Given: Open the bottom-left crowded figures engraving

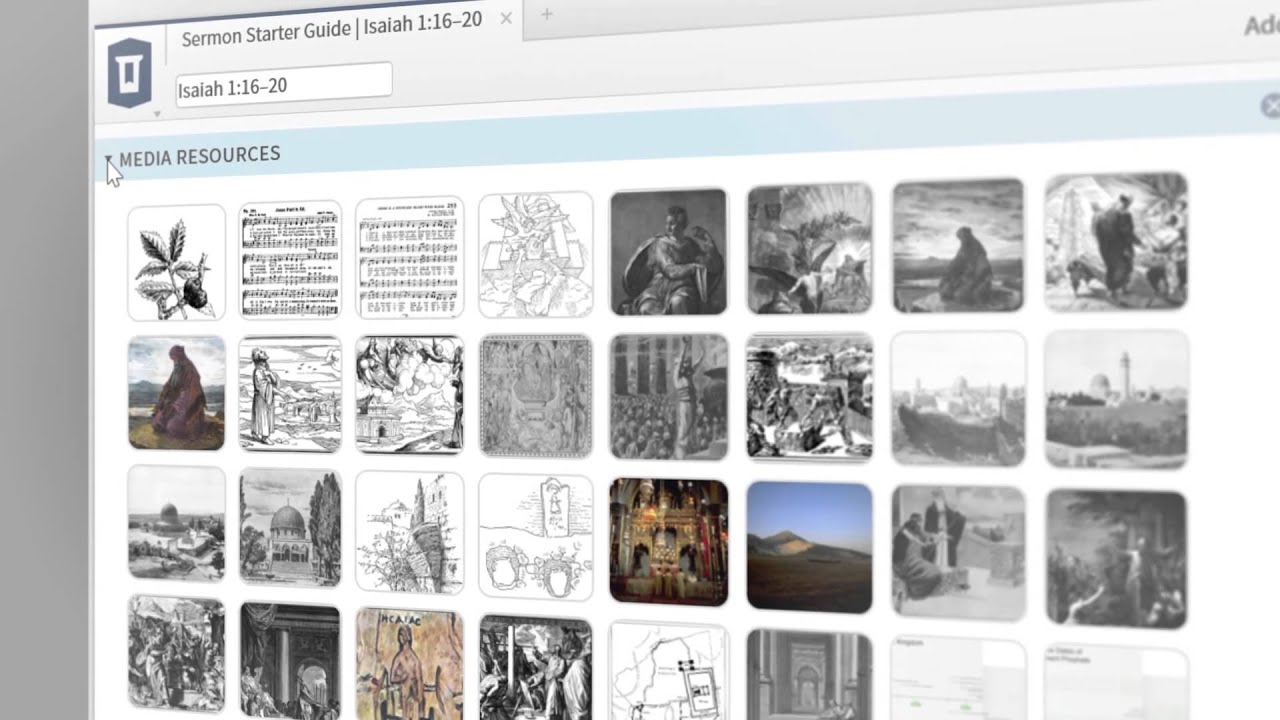Looking at the screenshot, I should click(176, 652).
